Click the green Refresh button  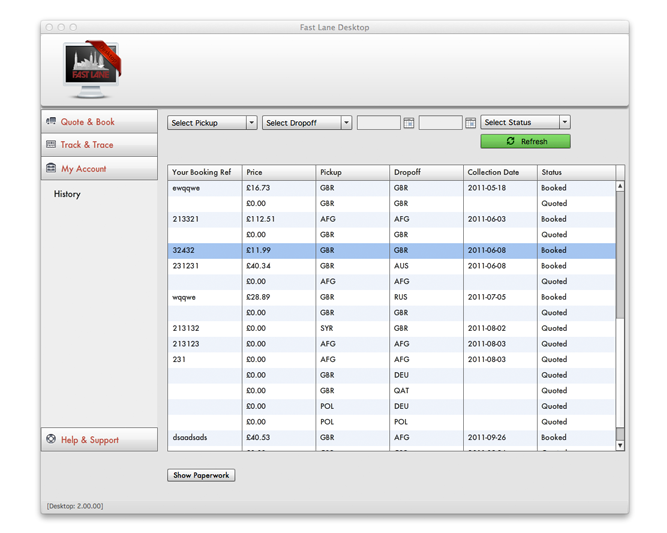(x=525, y=141)
